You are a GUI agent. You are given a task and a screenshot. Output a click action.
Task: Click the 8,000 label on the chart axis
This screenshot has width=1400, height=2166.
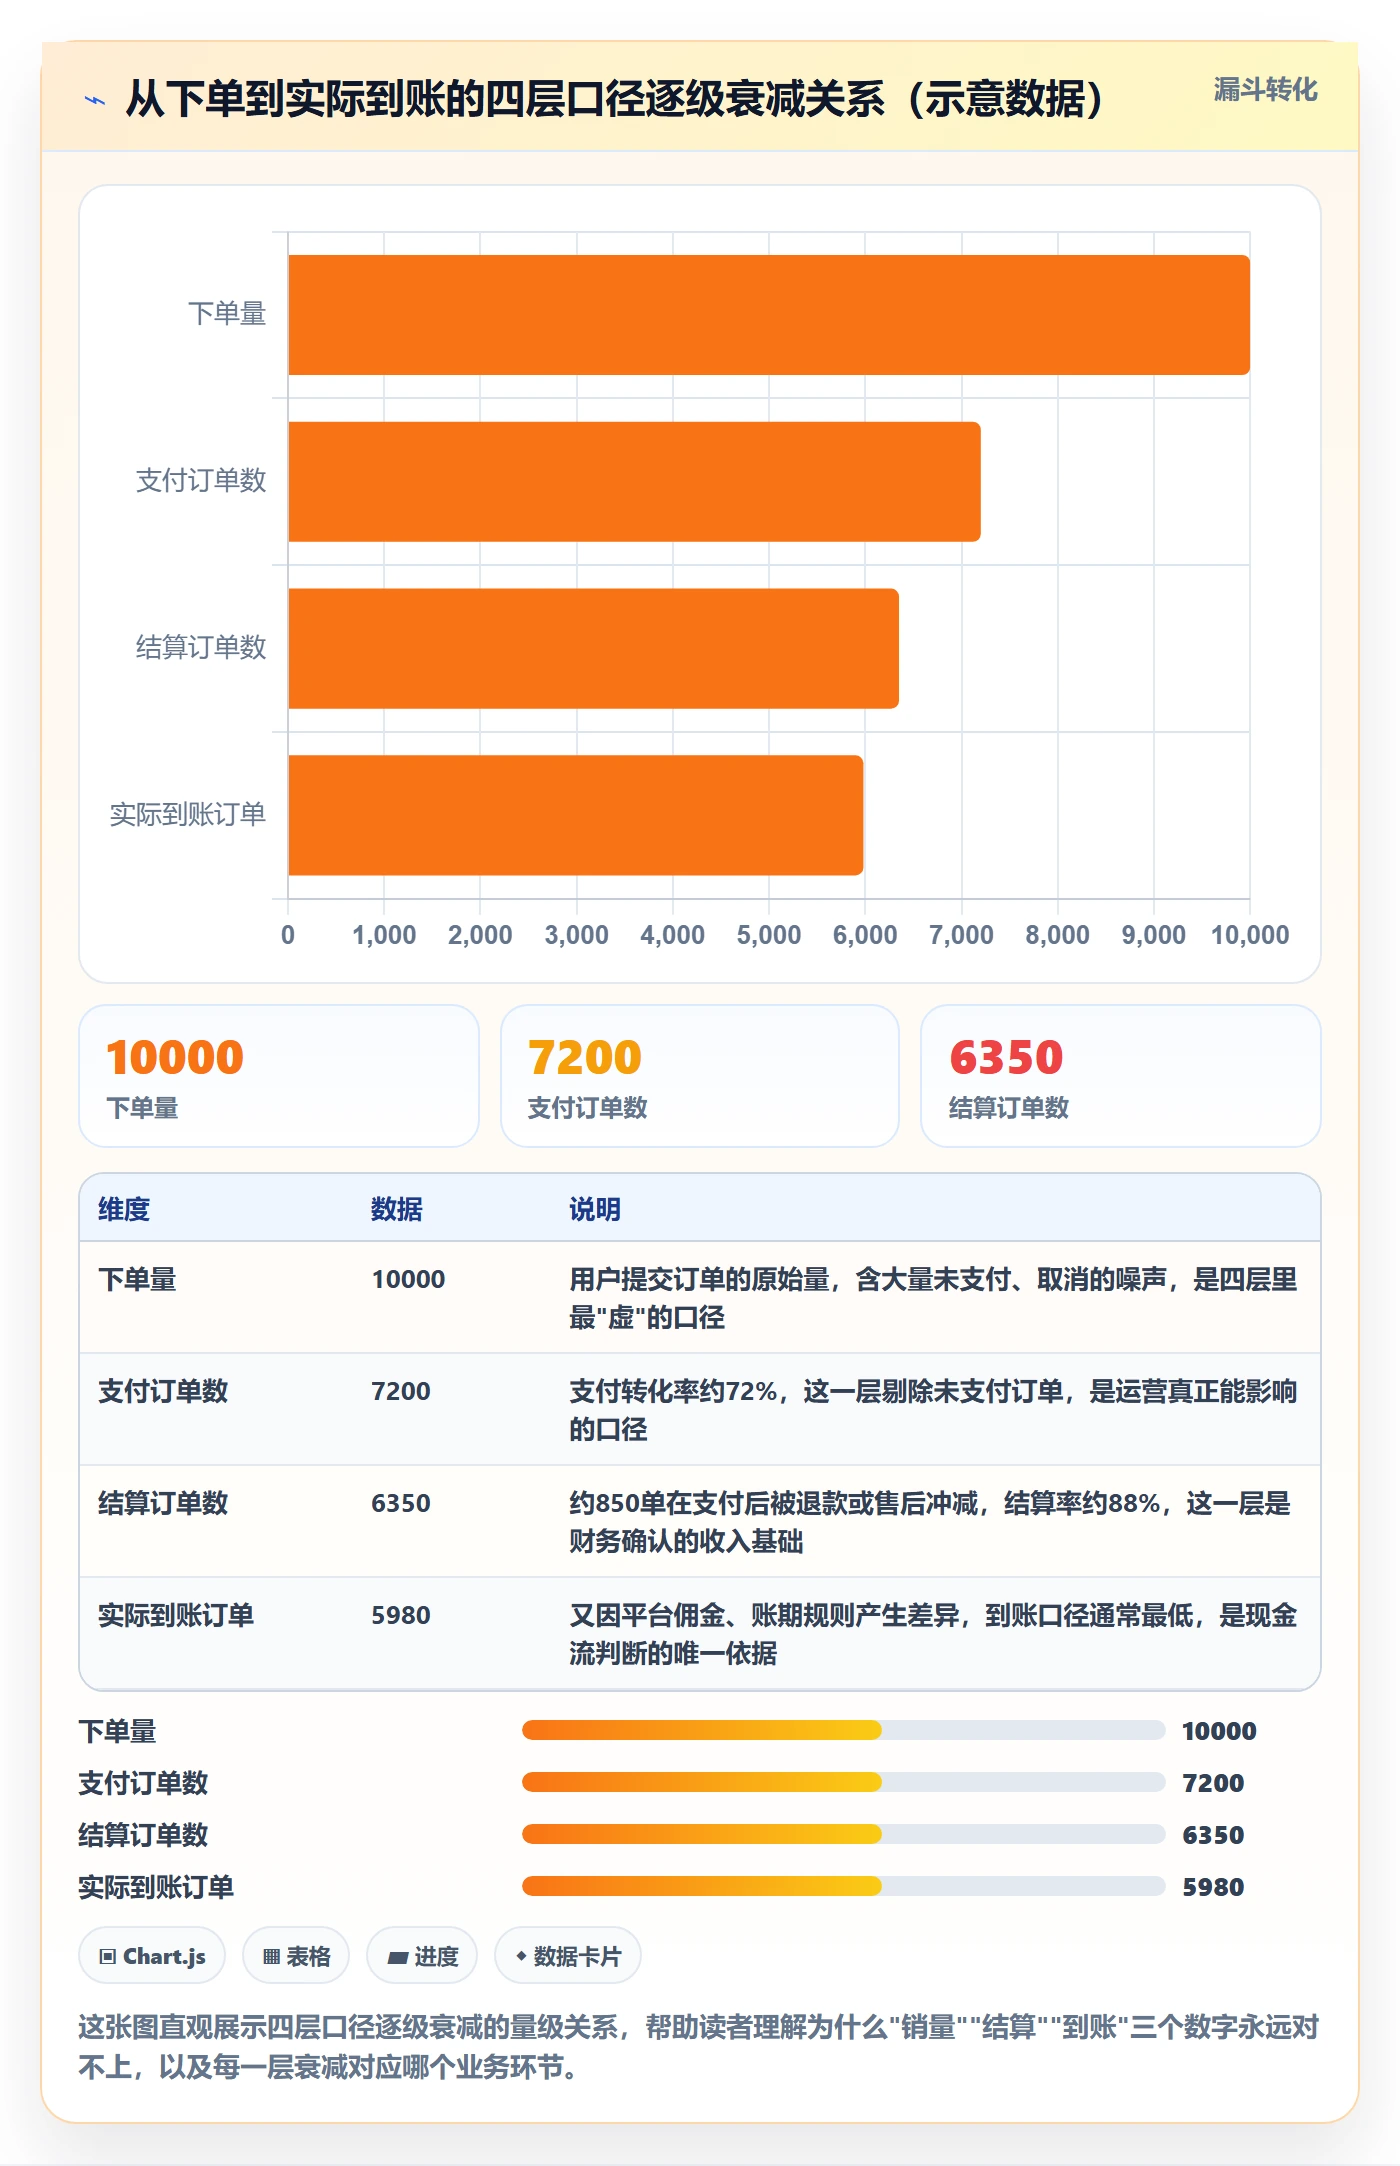tap(1057, 935)
